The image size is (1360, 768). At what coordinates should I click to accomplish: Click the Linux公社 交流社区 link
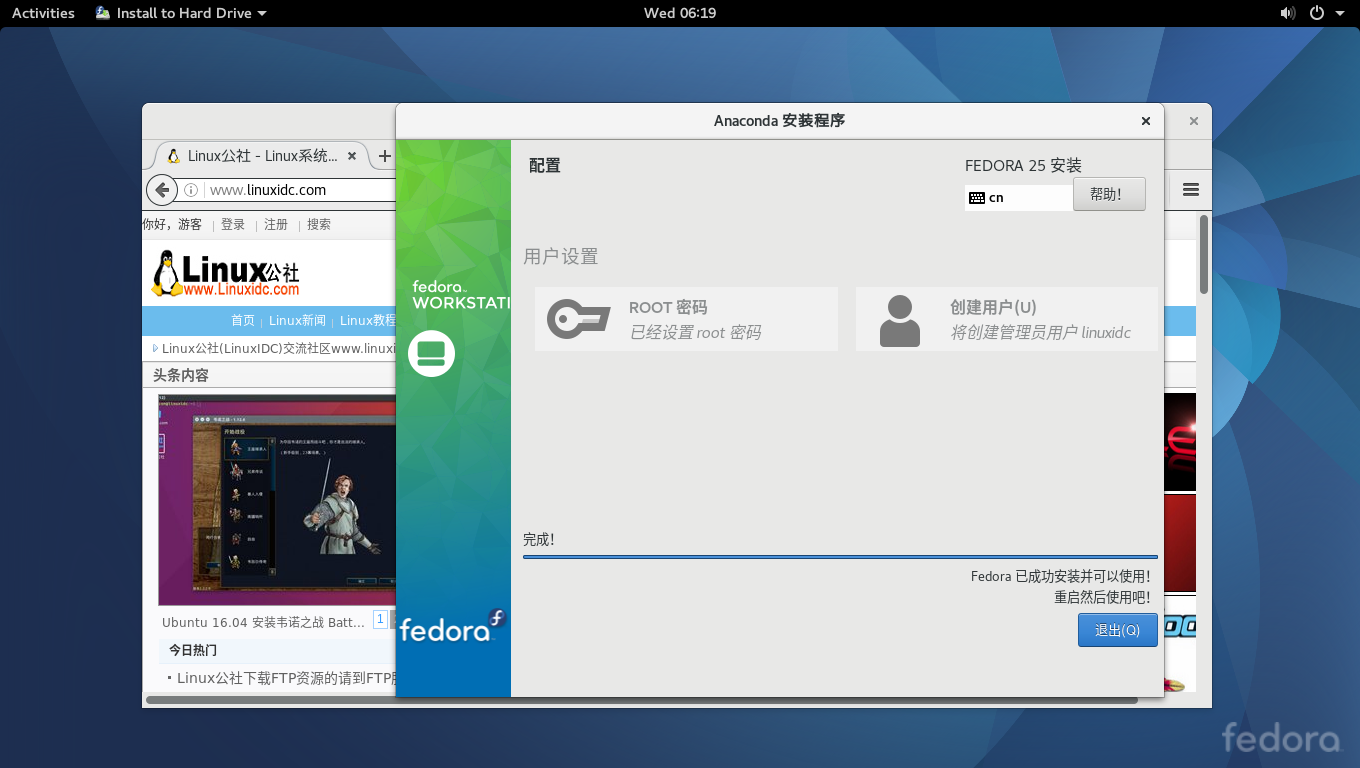pyautogui.click(x=278, y=349)
